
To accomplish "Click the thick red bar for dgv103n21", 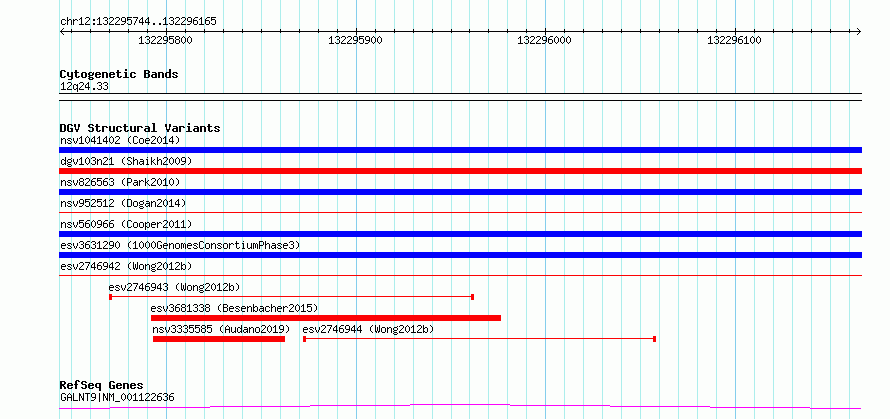I will 460,171.
